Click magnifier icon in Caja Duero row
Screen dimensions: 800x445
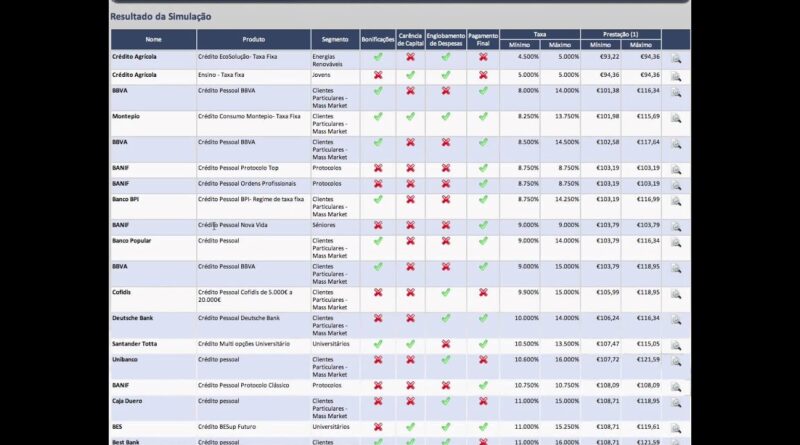676,403
